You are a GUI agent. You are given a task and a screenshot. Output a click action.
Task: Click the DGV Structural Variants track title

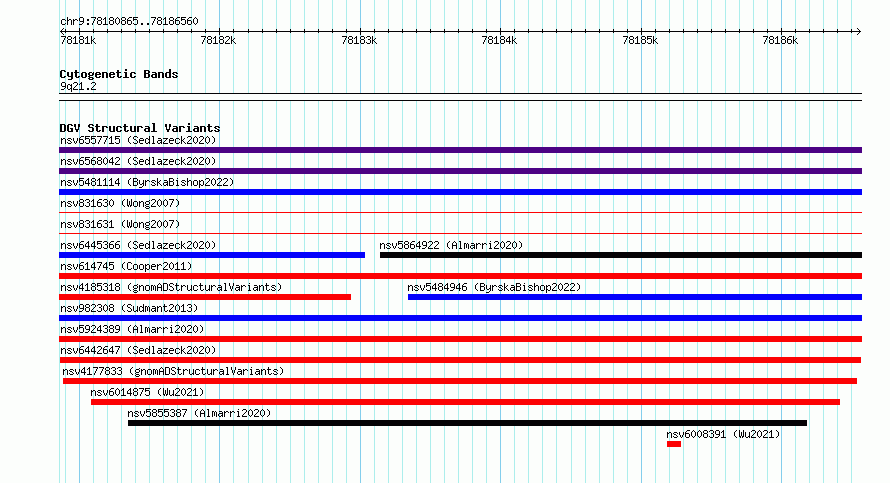[x=140, y=128]
